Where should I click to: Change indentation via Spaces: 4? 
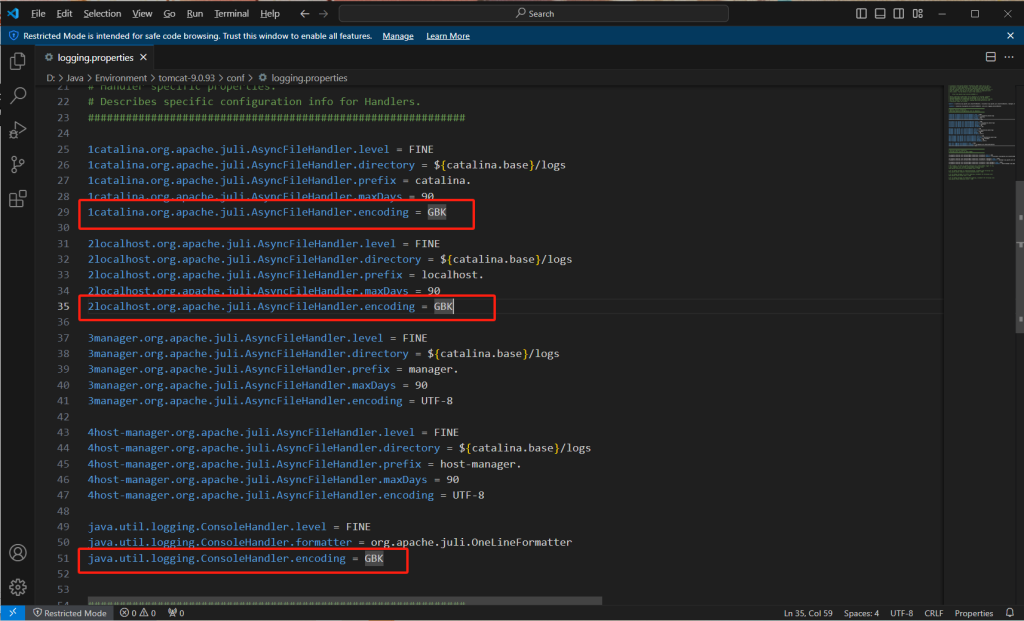point(861,613)
